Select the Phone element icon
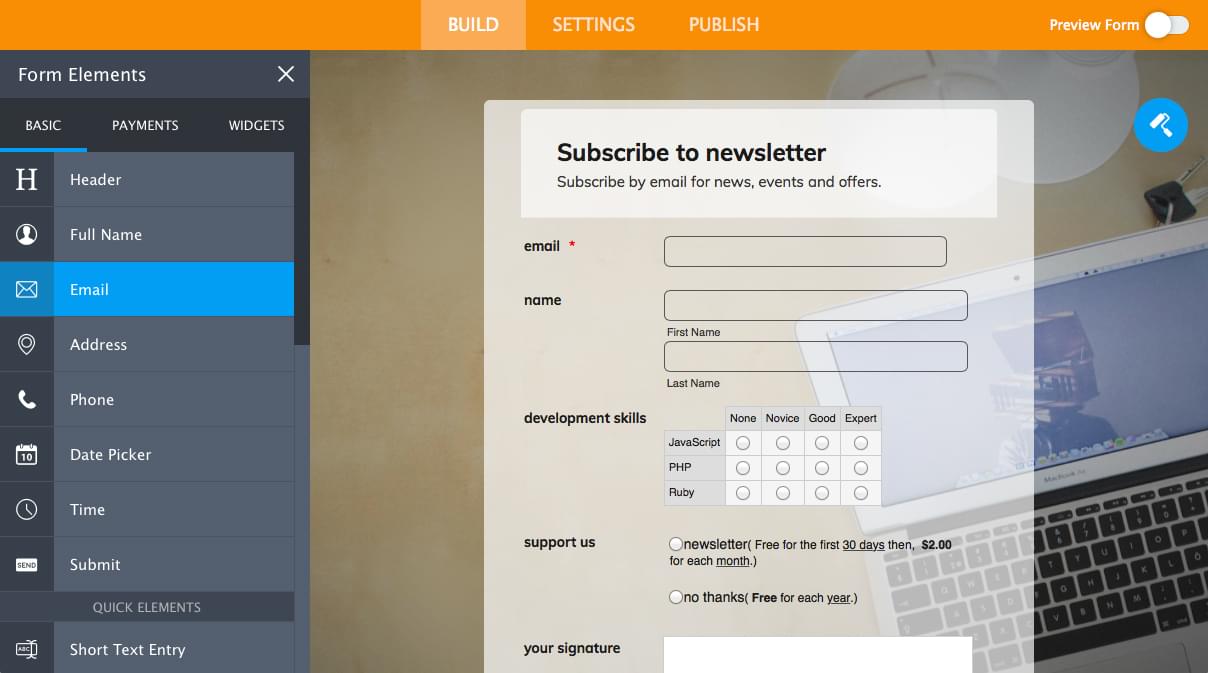The image size is (1208, 673). click(27, 399)
